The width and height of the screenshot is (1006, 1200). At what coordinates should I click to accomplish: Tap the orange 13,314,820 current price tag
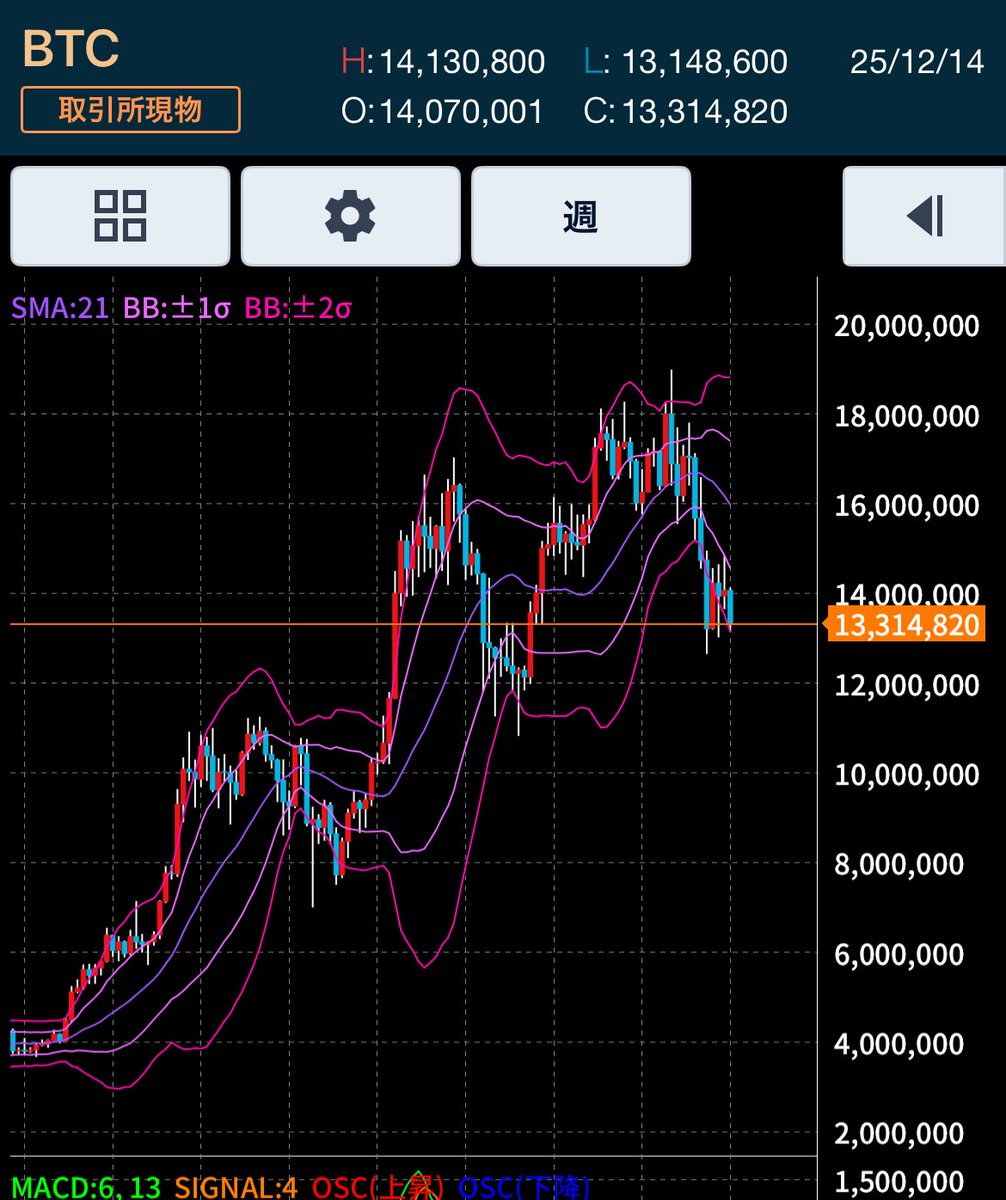click(906, 625)
